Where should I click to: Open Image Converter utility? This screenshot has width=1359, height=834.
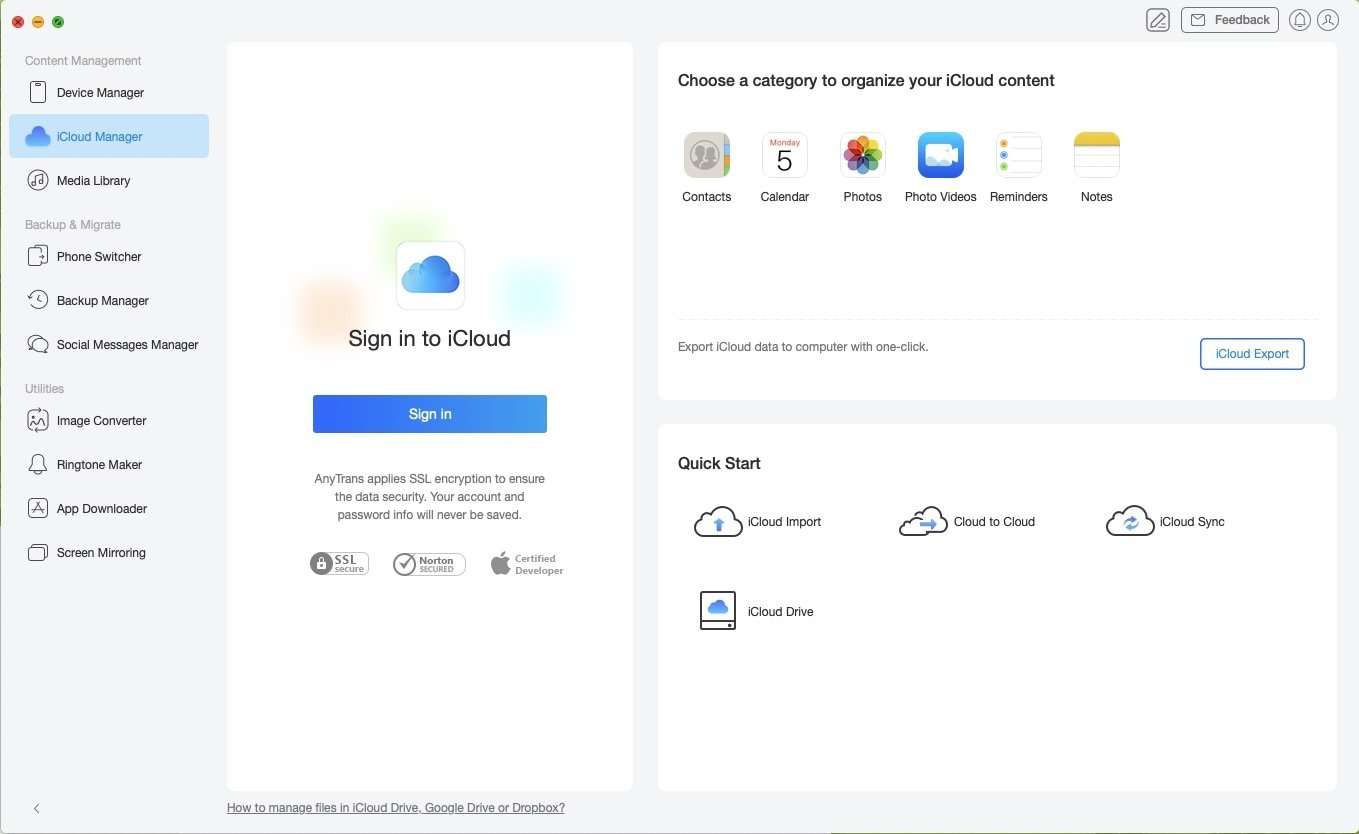(x=109, y=421)
